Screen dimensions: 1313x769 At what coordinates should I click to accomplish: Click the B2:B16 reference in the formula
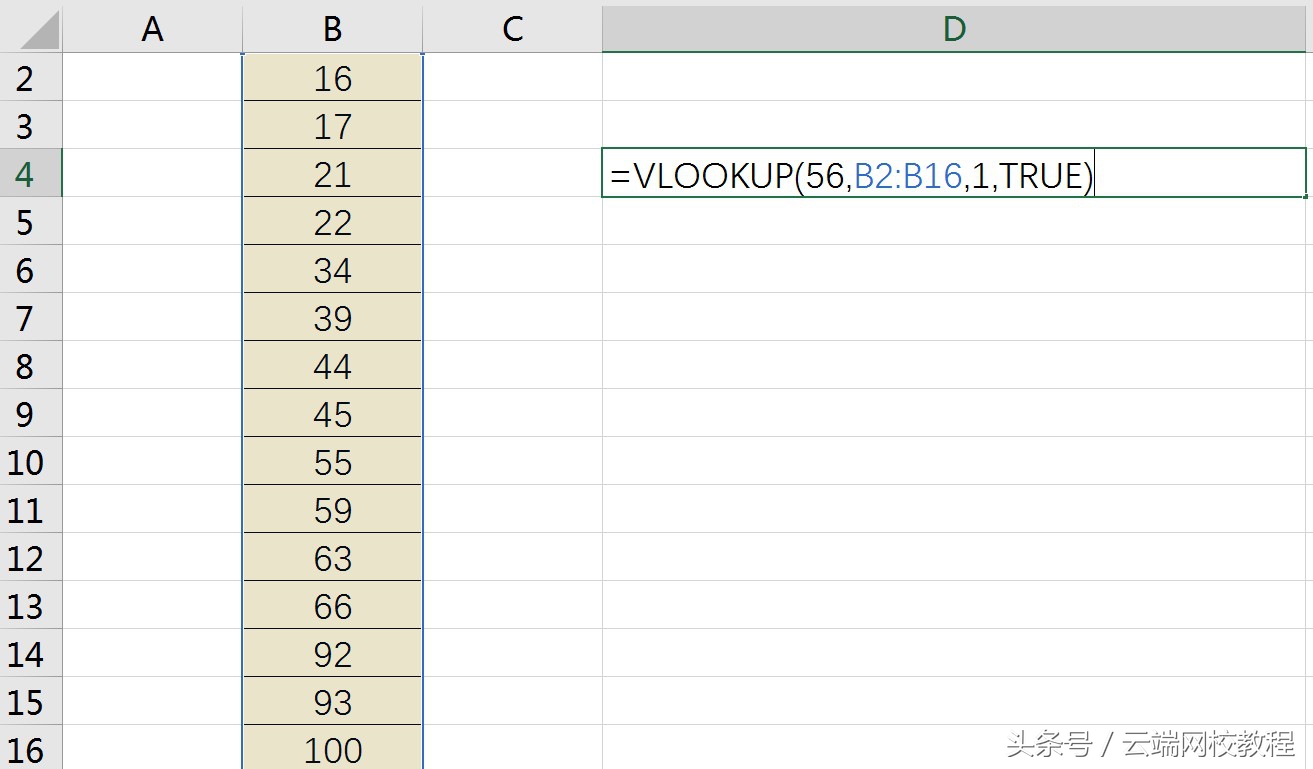click(x=908, y=175)
